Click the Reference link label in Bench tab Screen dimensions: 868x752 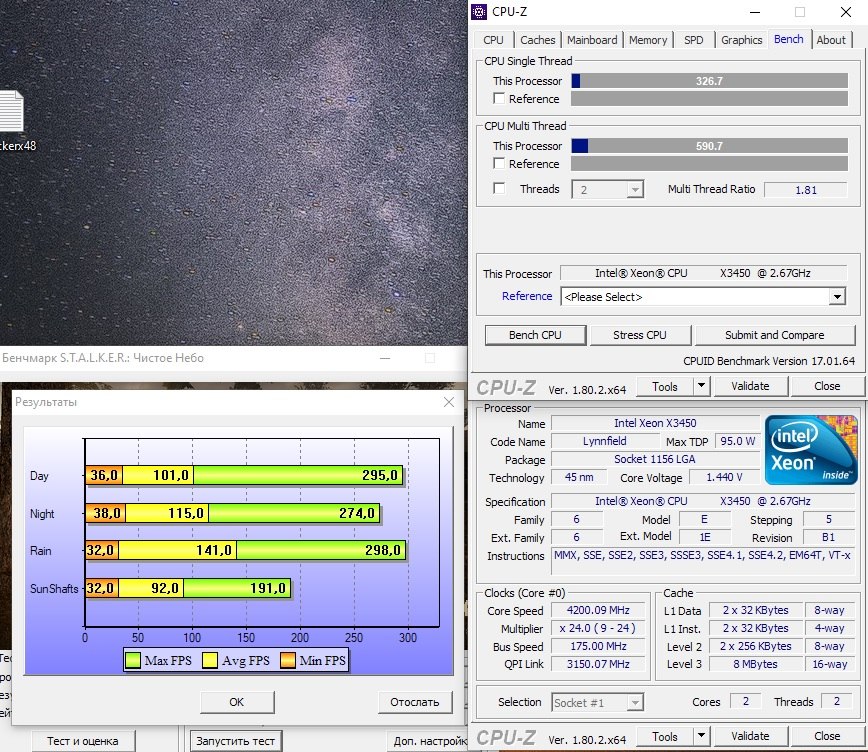tap(527, 296)
